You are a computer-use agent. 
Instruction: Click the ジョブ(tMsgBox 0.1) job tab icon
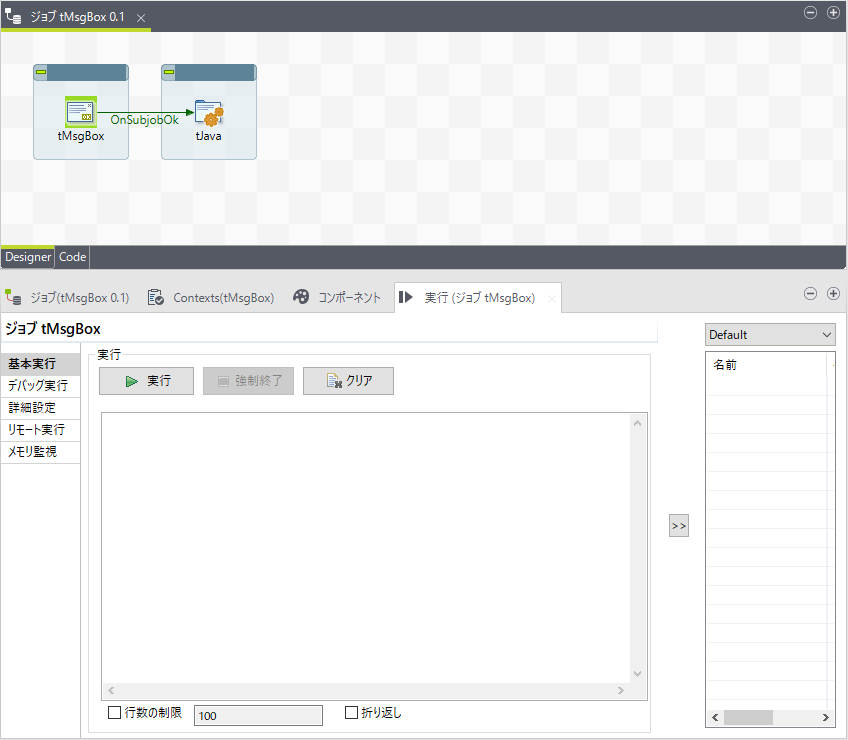pyautogui.click(x=13, y=297)
